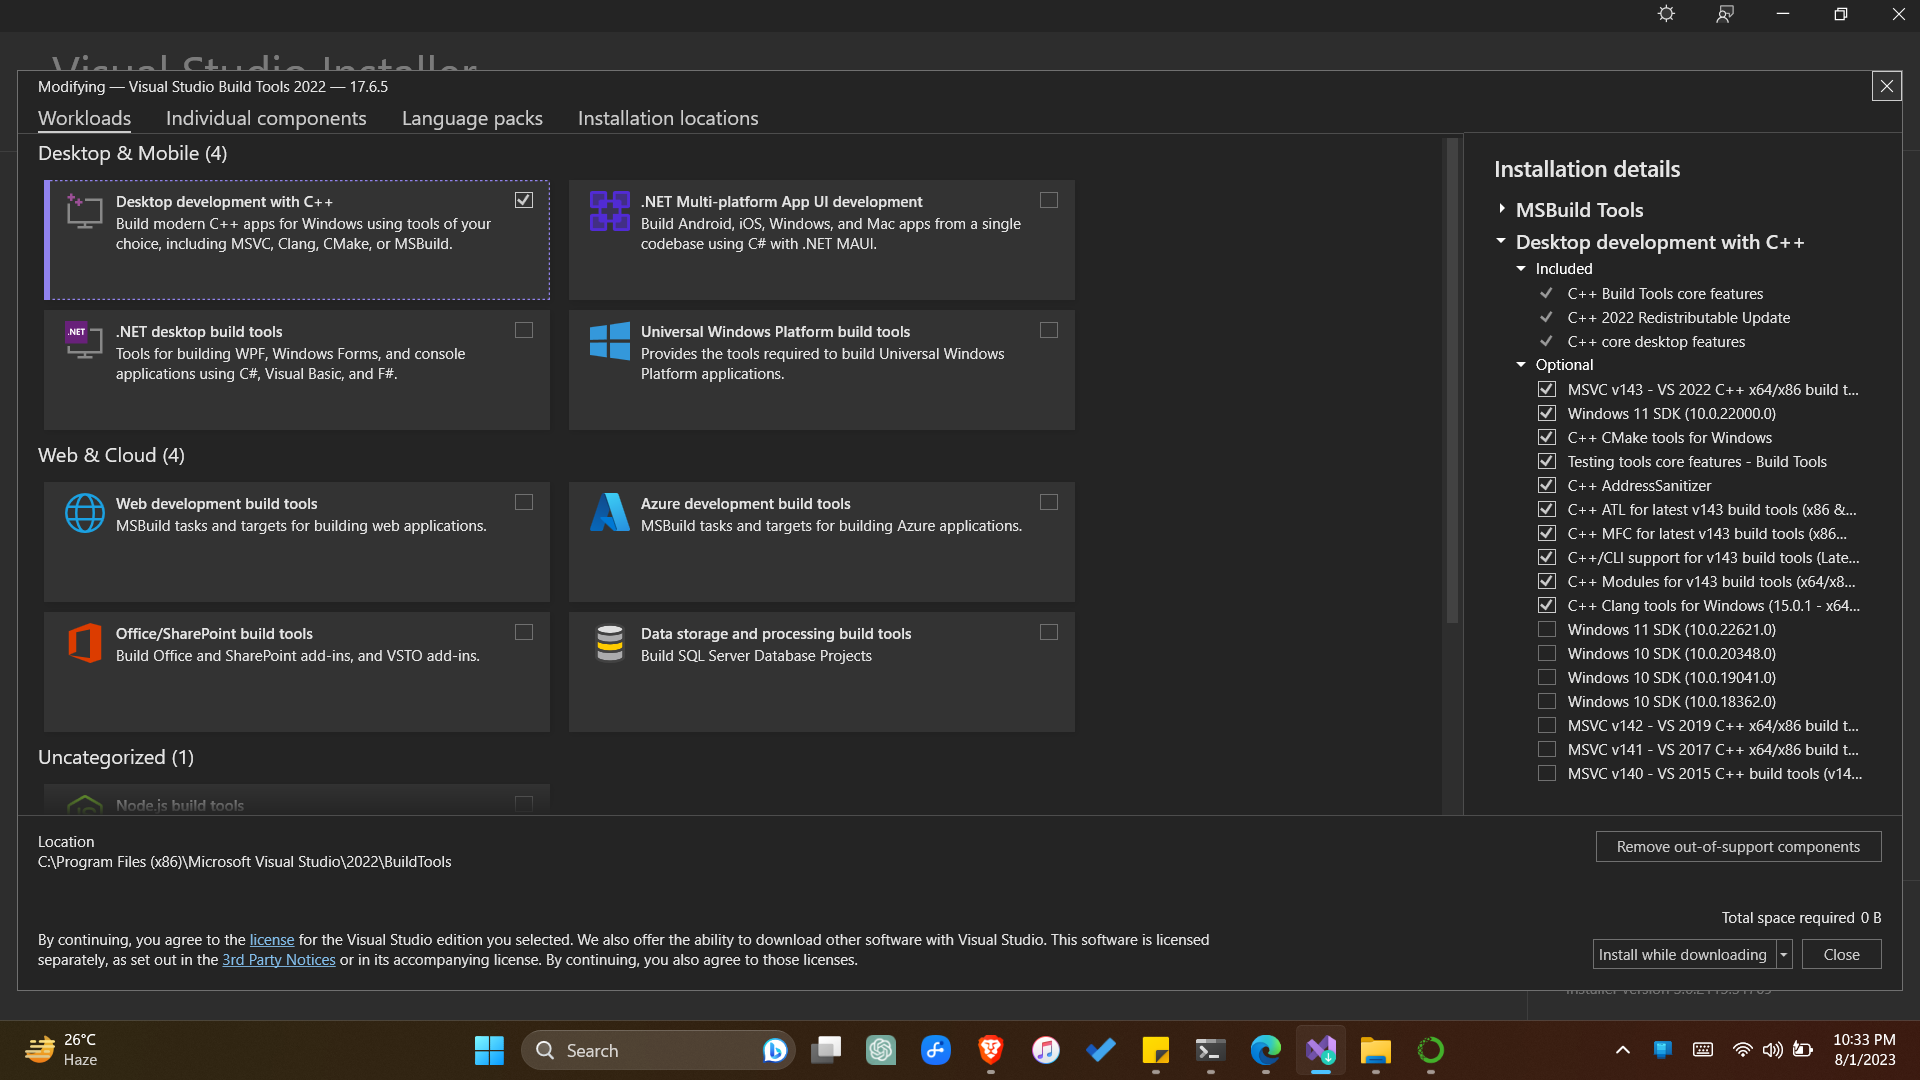1920x1080 pixels.
Task: Open the theme settings sun icon in title bar
Action: pyautogui.click(x=1666, y=14)
